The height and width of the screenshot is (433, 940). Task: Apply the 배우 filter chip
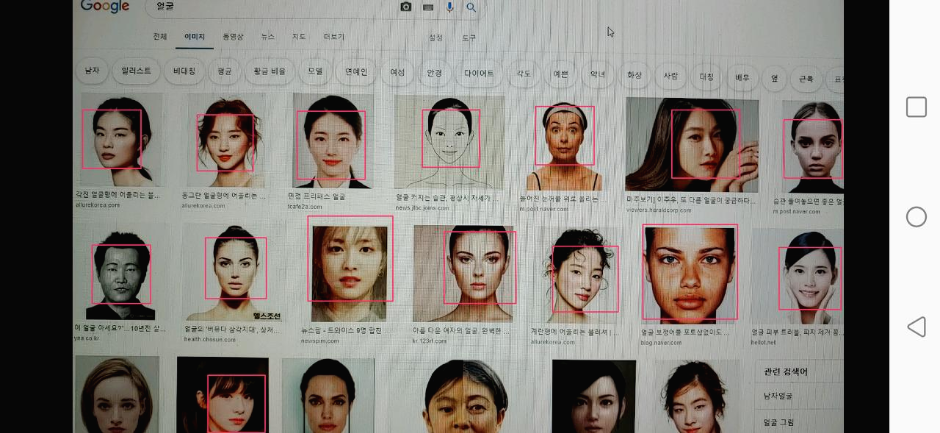tap(743, 77)
